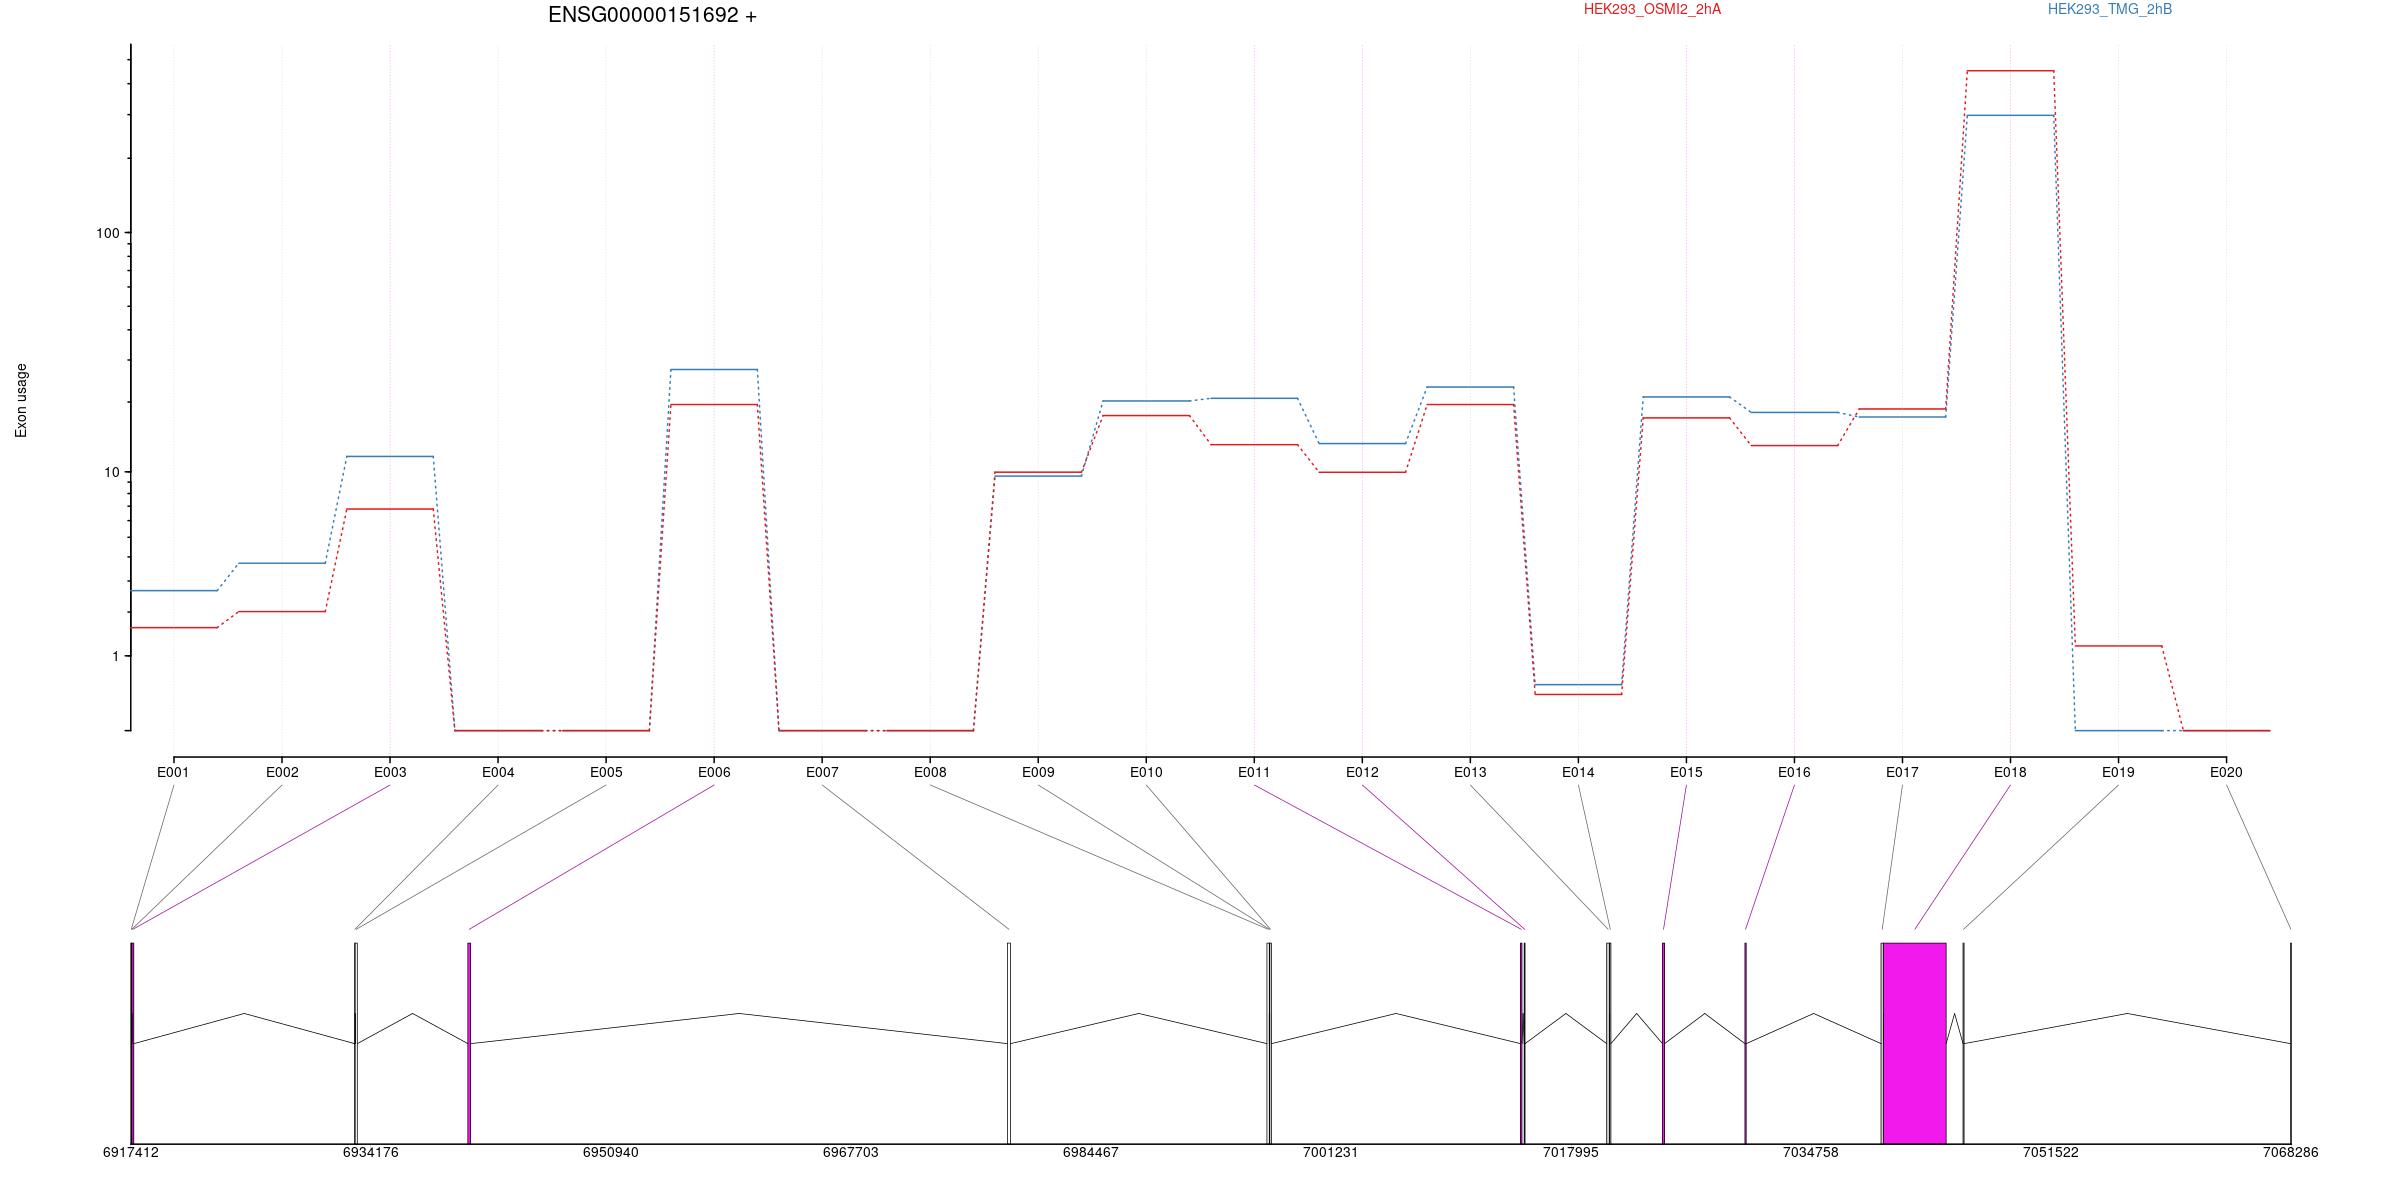Click genomic coordinate 6934176

(x=371, y=1153)
